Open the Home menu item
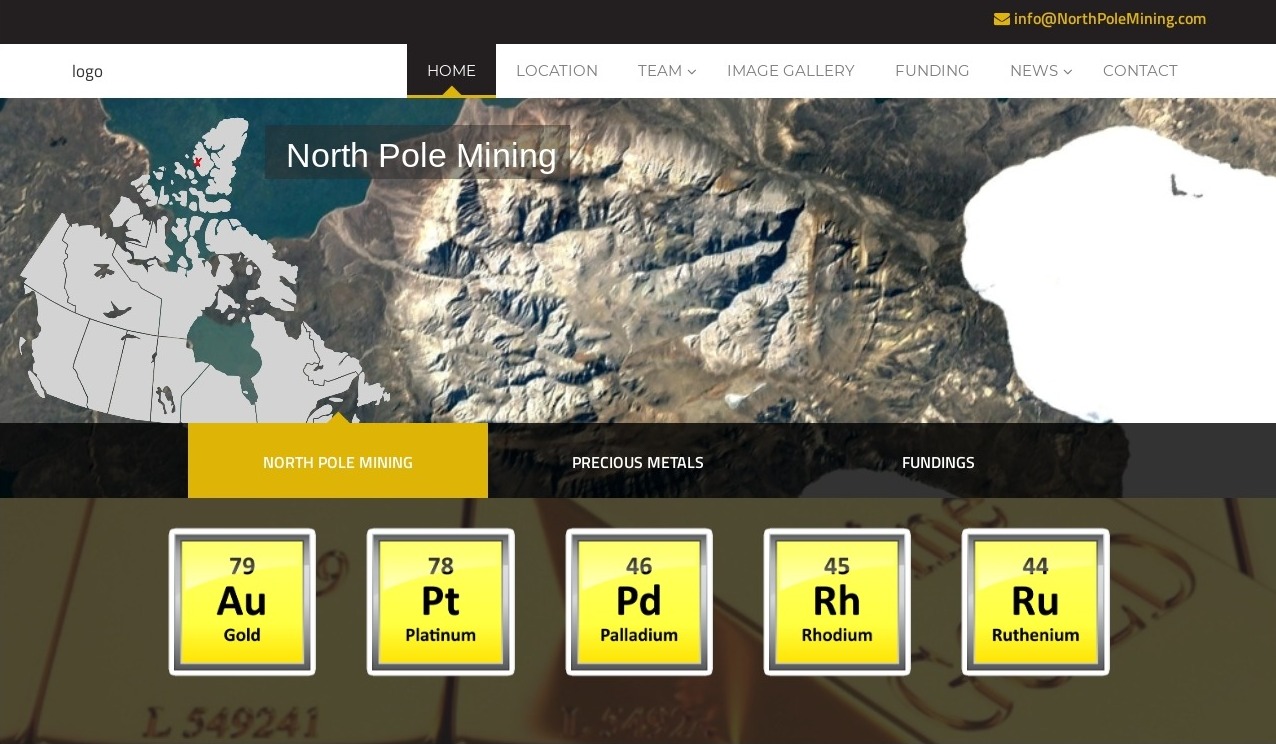 click(451, 71)
